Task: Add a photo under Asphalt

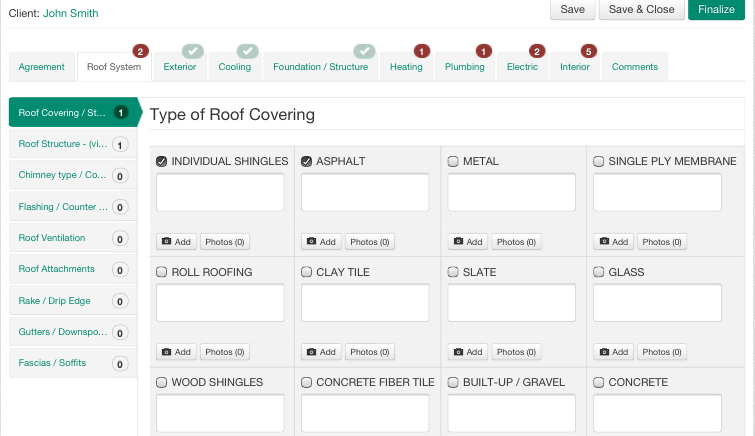Action: (321, 242)
